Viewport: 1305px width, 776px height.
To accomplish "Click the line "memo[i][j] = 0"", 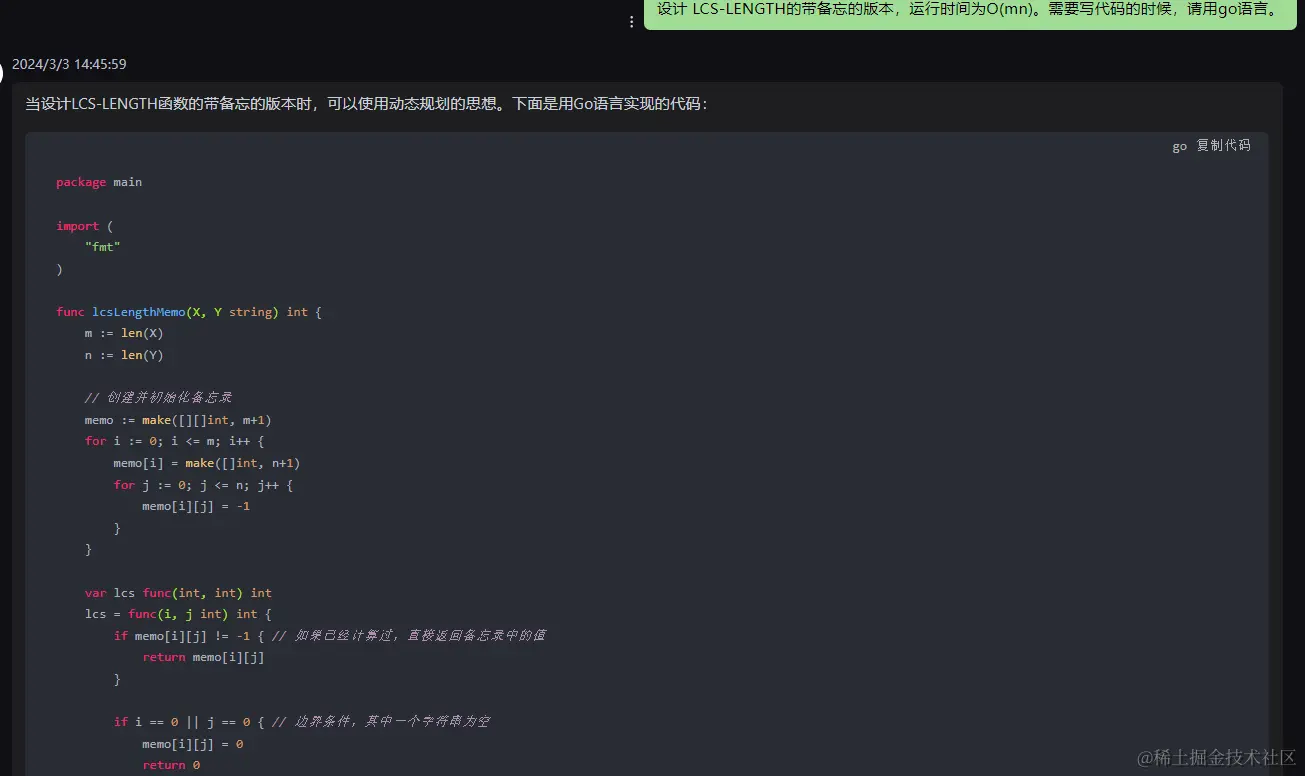I will [192, 744].
